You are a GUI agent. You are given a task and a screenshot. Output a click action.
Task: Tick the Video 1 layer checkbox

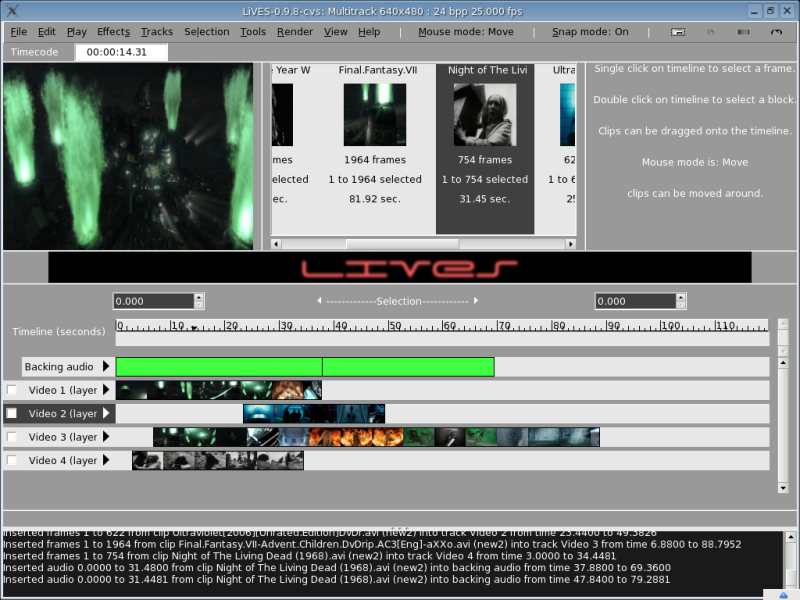click(11, 390)
